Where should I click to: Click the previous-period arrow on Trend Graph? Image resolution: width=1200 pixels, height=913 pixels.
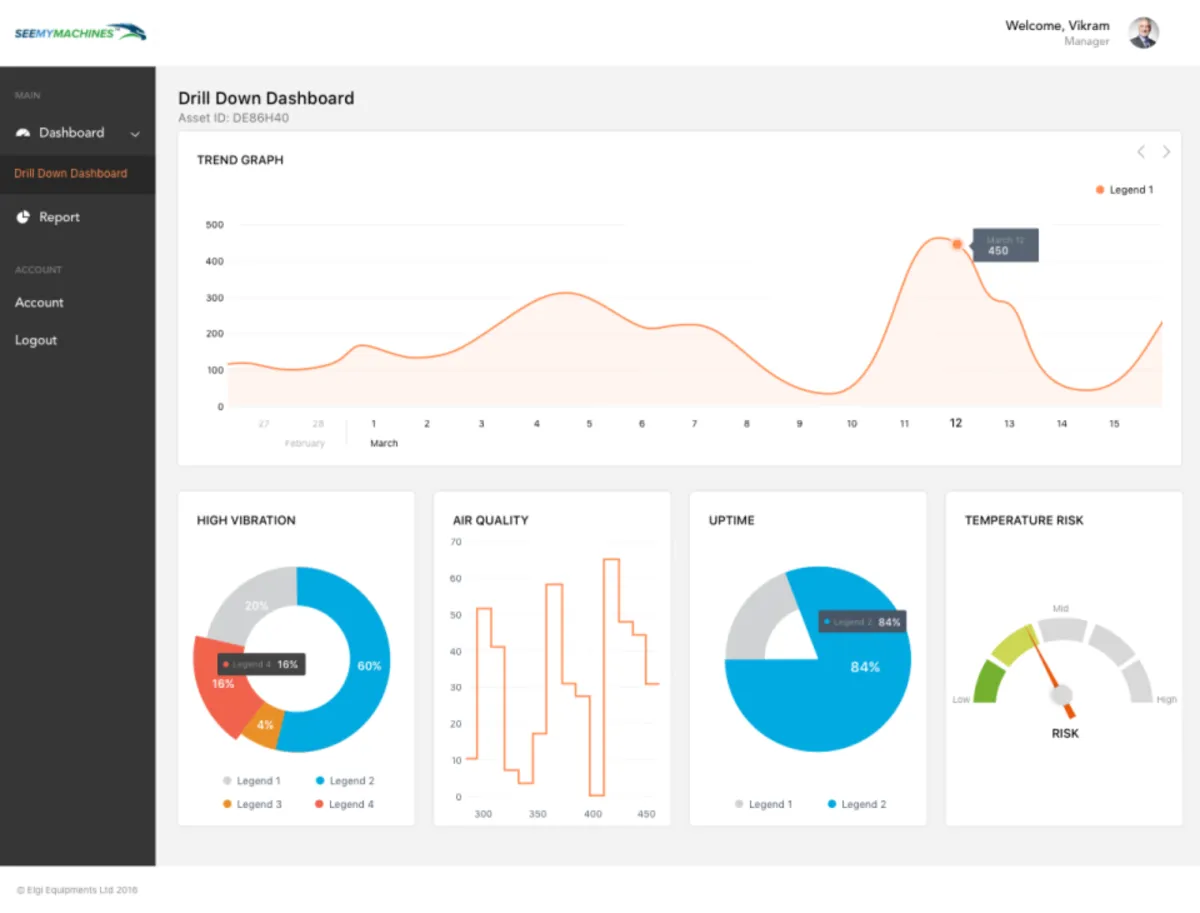point(1140,152)
